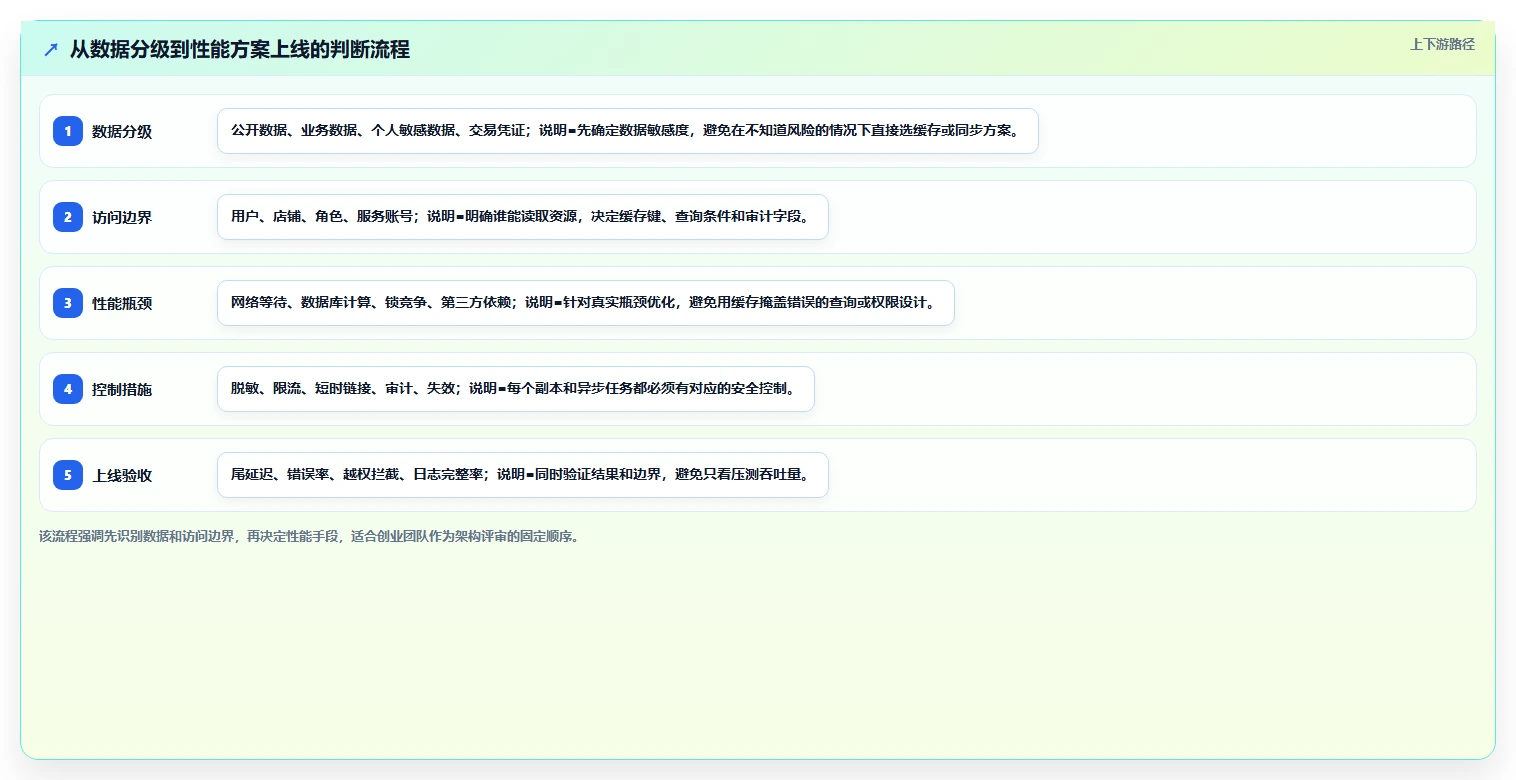Viewport: 1516px width, 780px height.
Task: Select the 控制措施 step label
Action: [x=122, y=389]
